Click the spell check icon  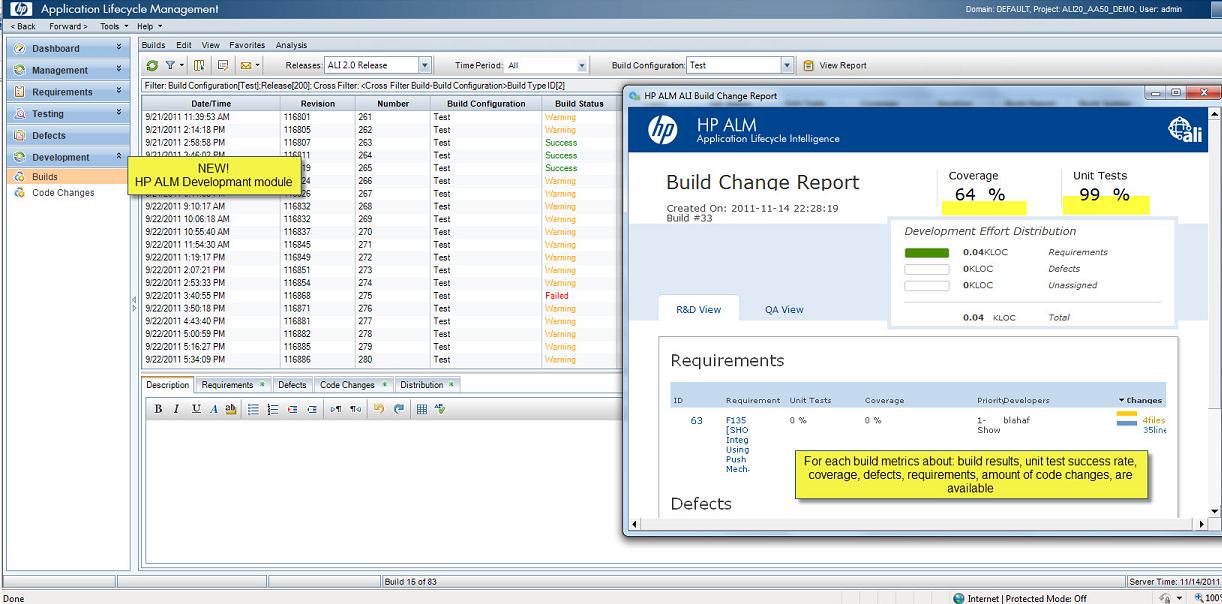pyautogui.click(x=440, y=409)
